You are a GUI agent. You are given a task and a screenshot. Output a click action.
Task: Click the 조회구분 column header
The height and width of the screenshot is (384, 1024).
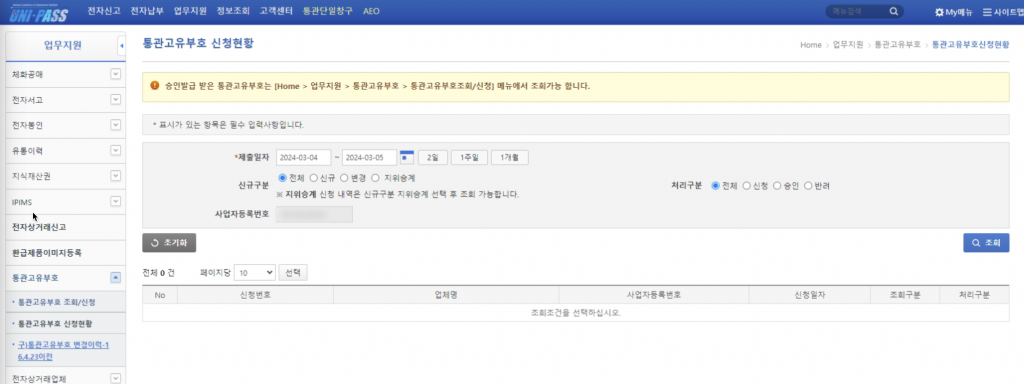tap(905, 295)
